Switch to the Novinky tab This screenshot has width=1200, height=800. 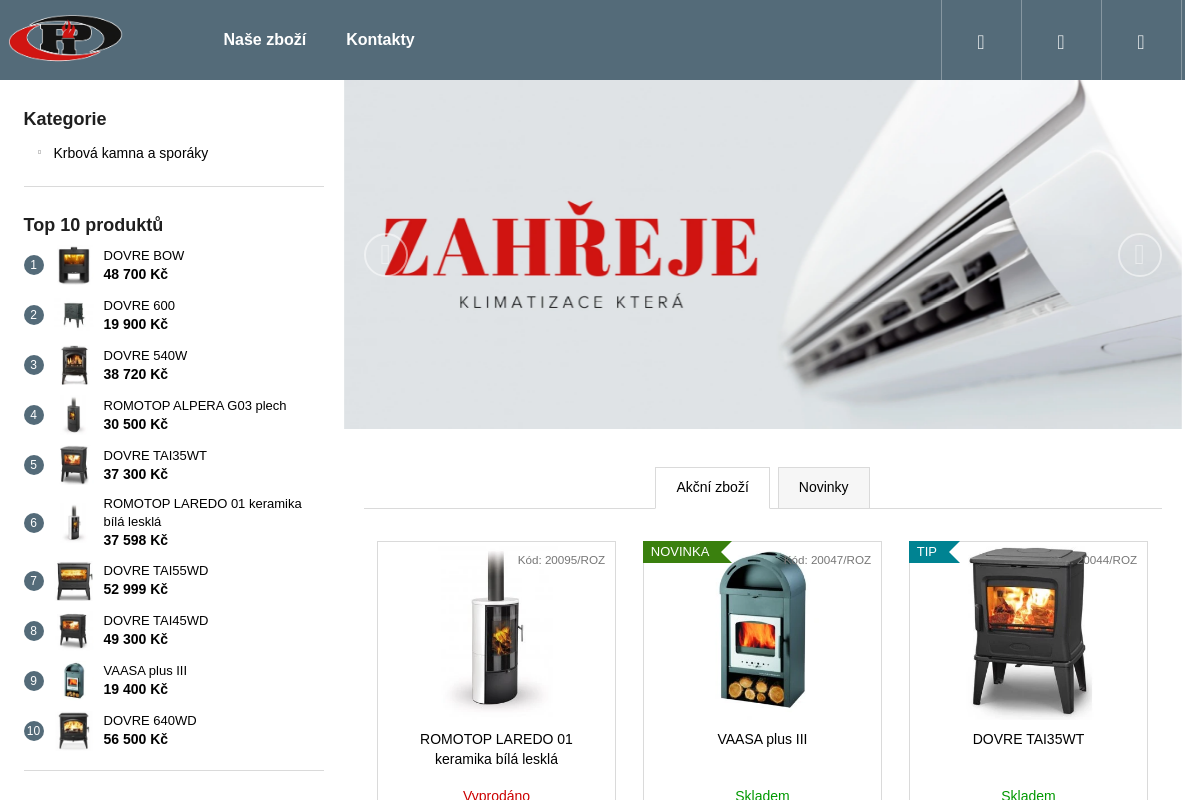point(824,488)
